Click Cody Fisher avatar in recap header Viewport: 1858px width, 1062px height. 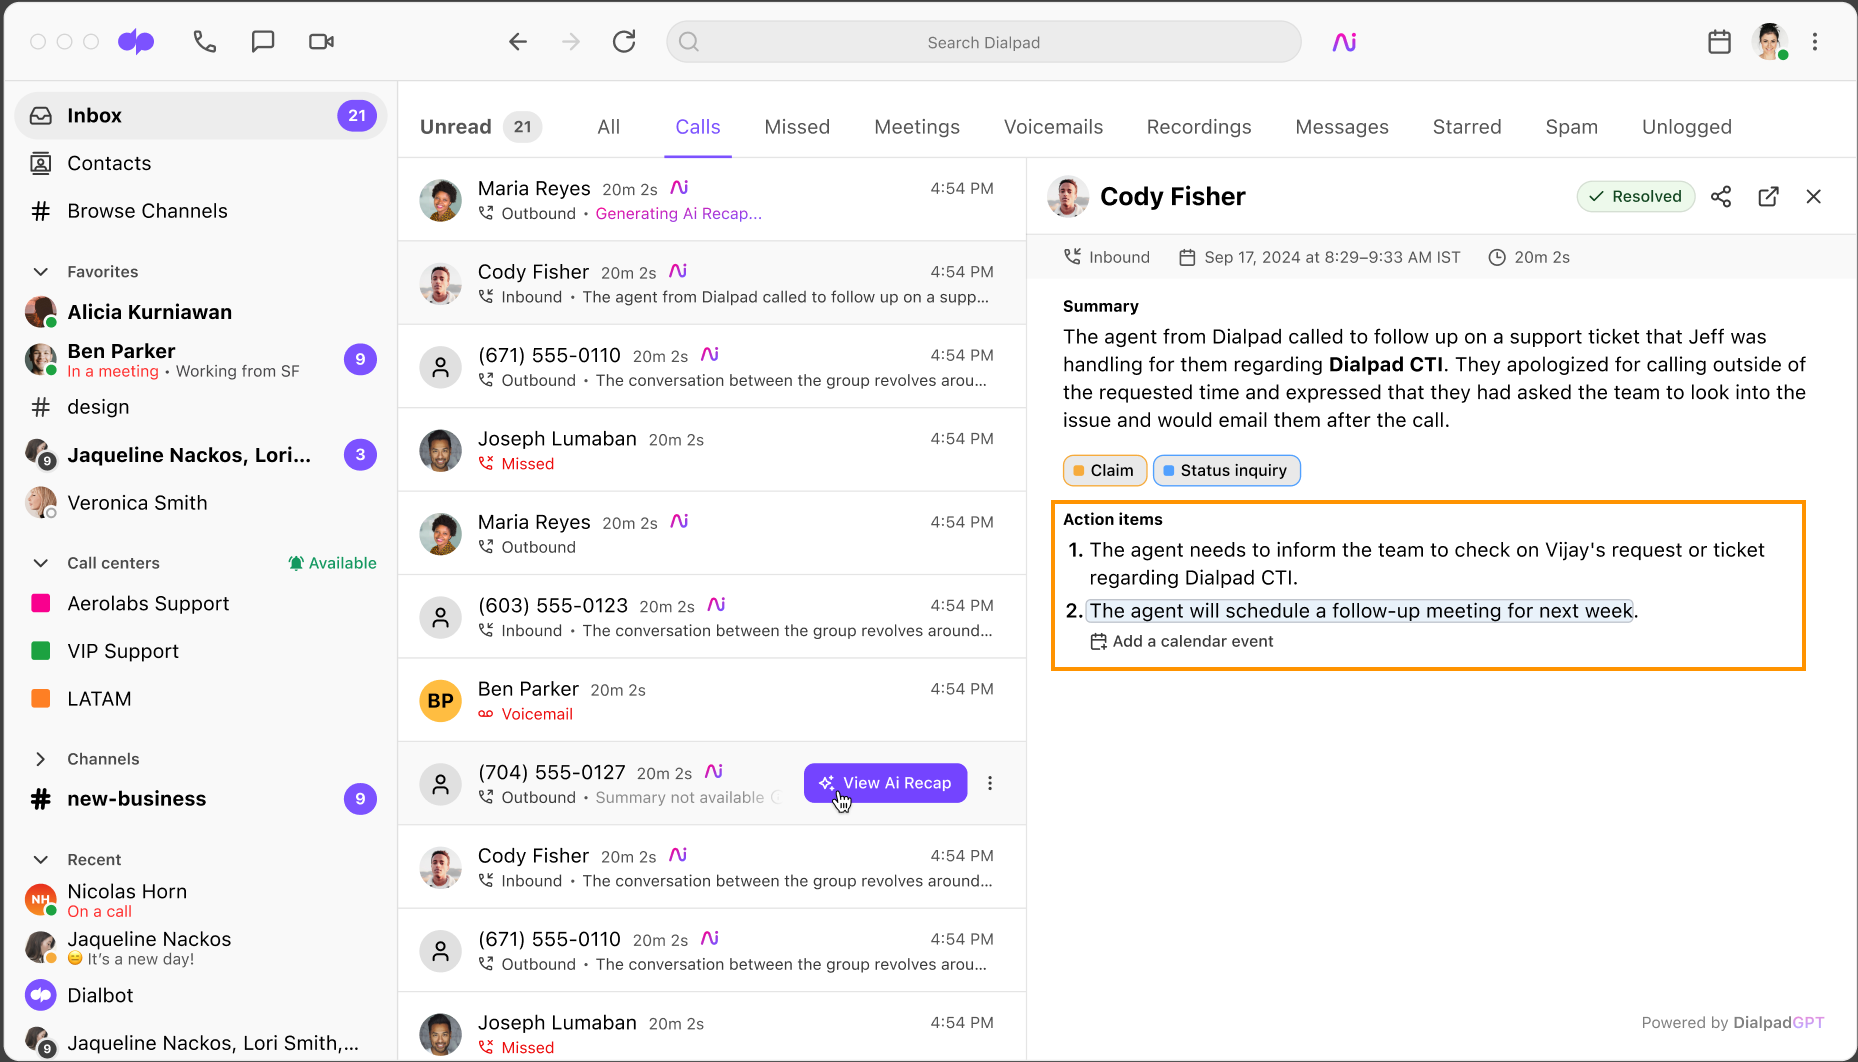[x=1068, y=197]
